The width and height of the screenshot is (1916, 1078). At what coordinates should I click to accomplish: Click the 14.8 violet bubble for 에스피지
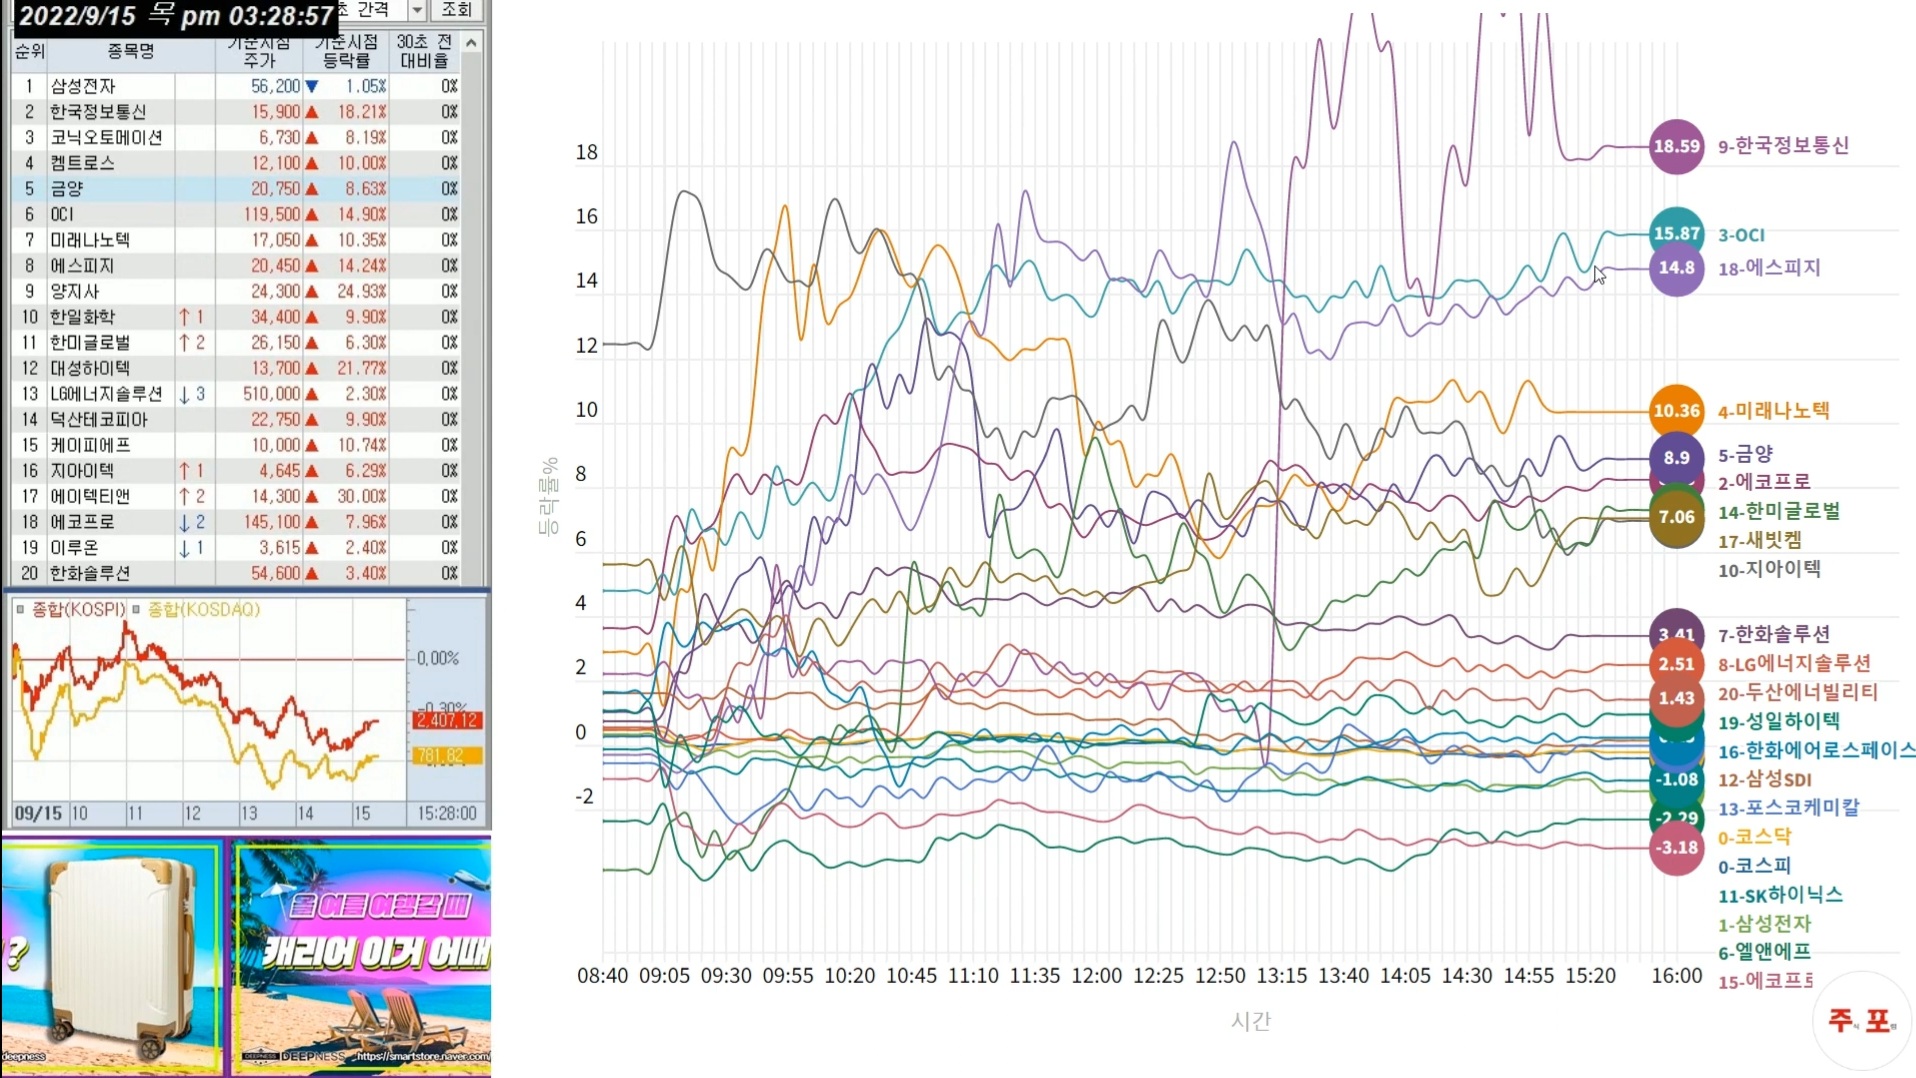(x=1676, y=268)
